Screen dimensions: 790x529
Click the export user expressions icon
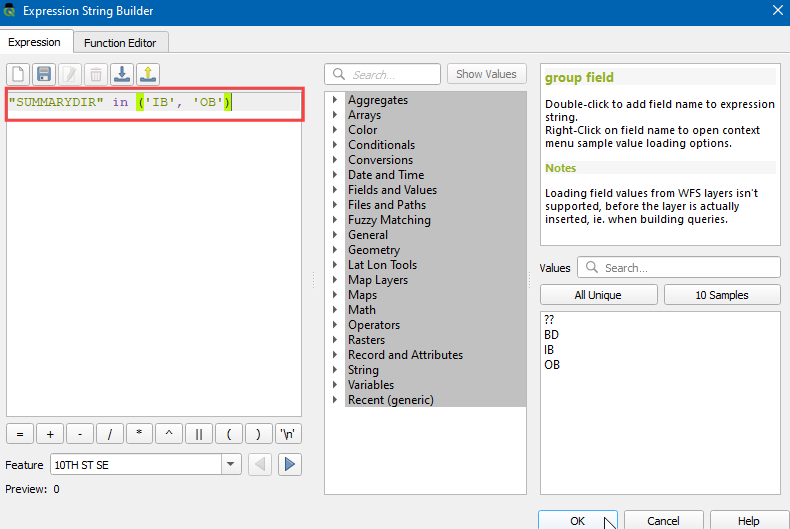point(148,74)
